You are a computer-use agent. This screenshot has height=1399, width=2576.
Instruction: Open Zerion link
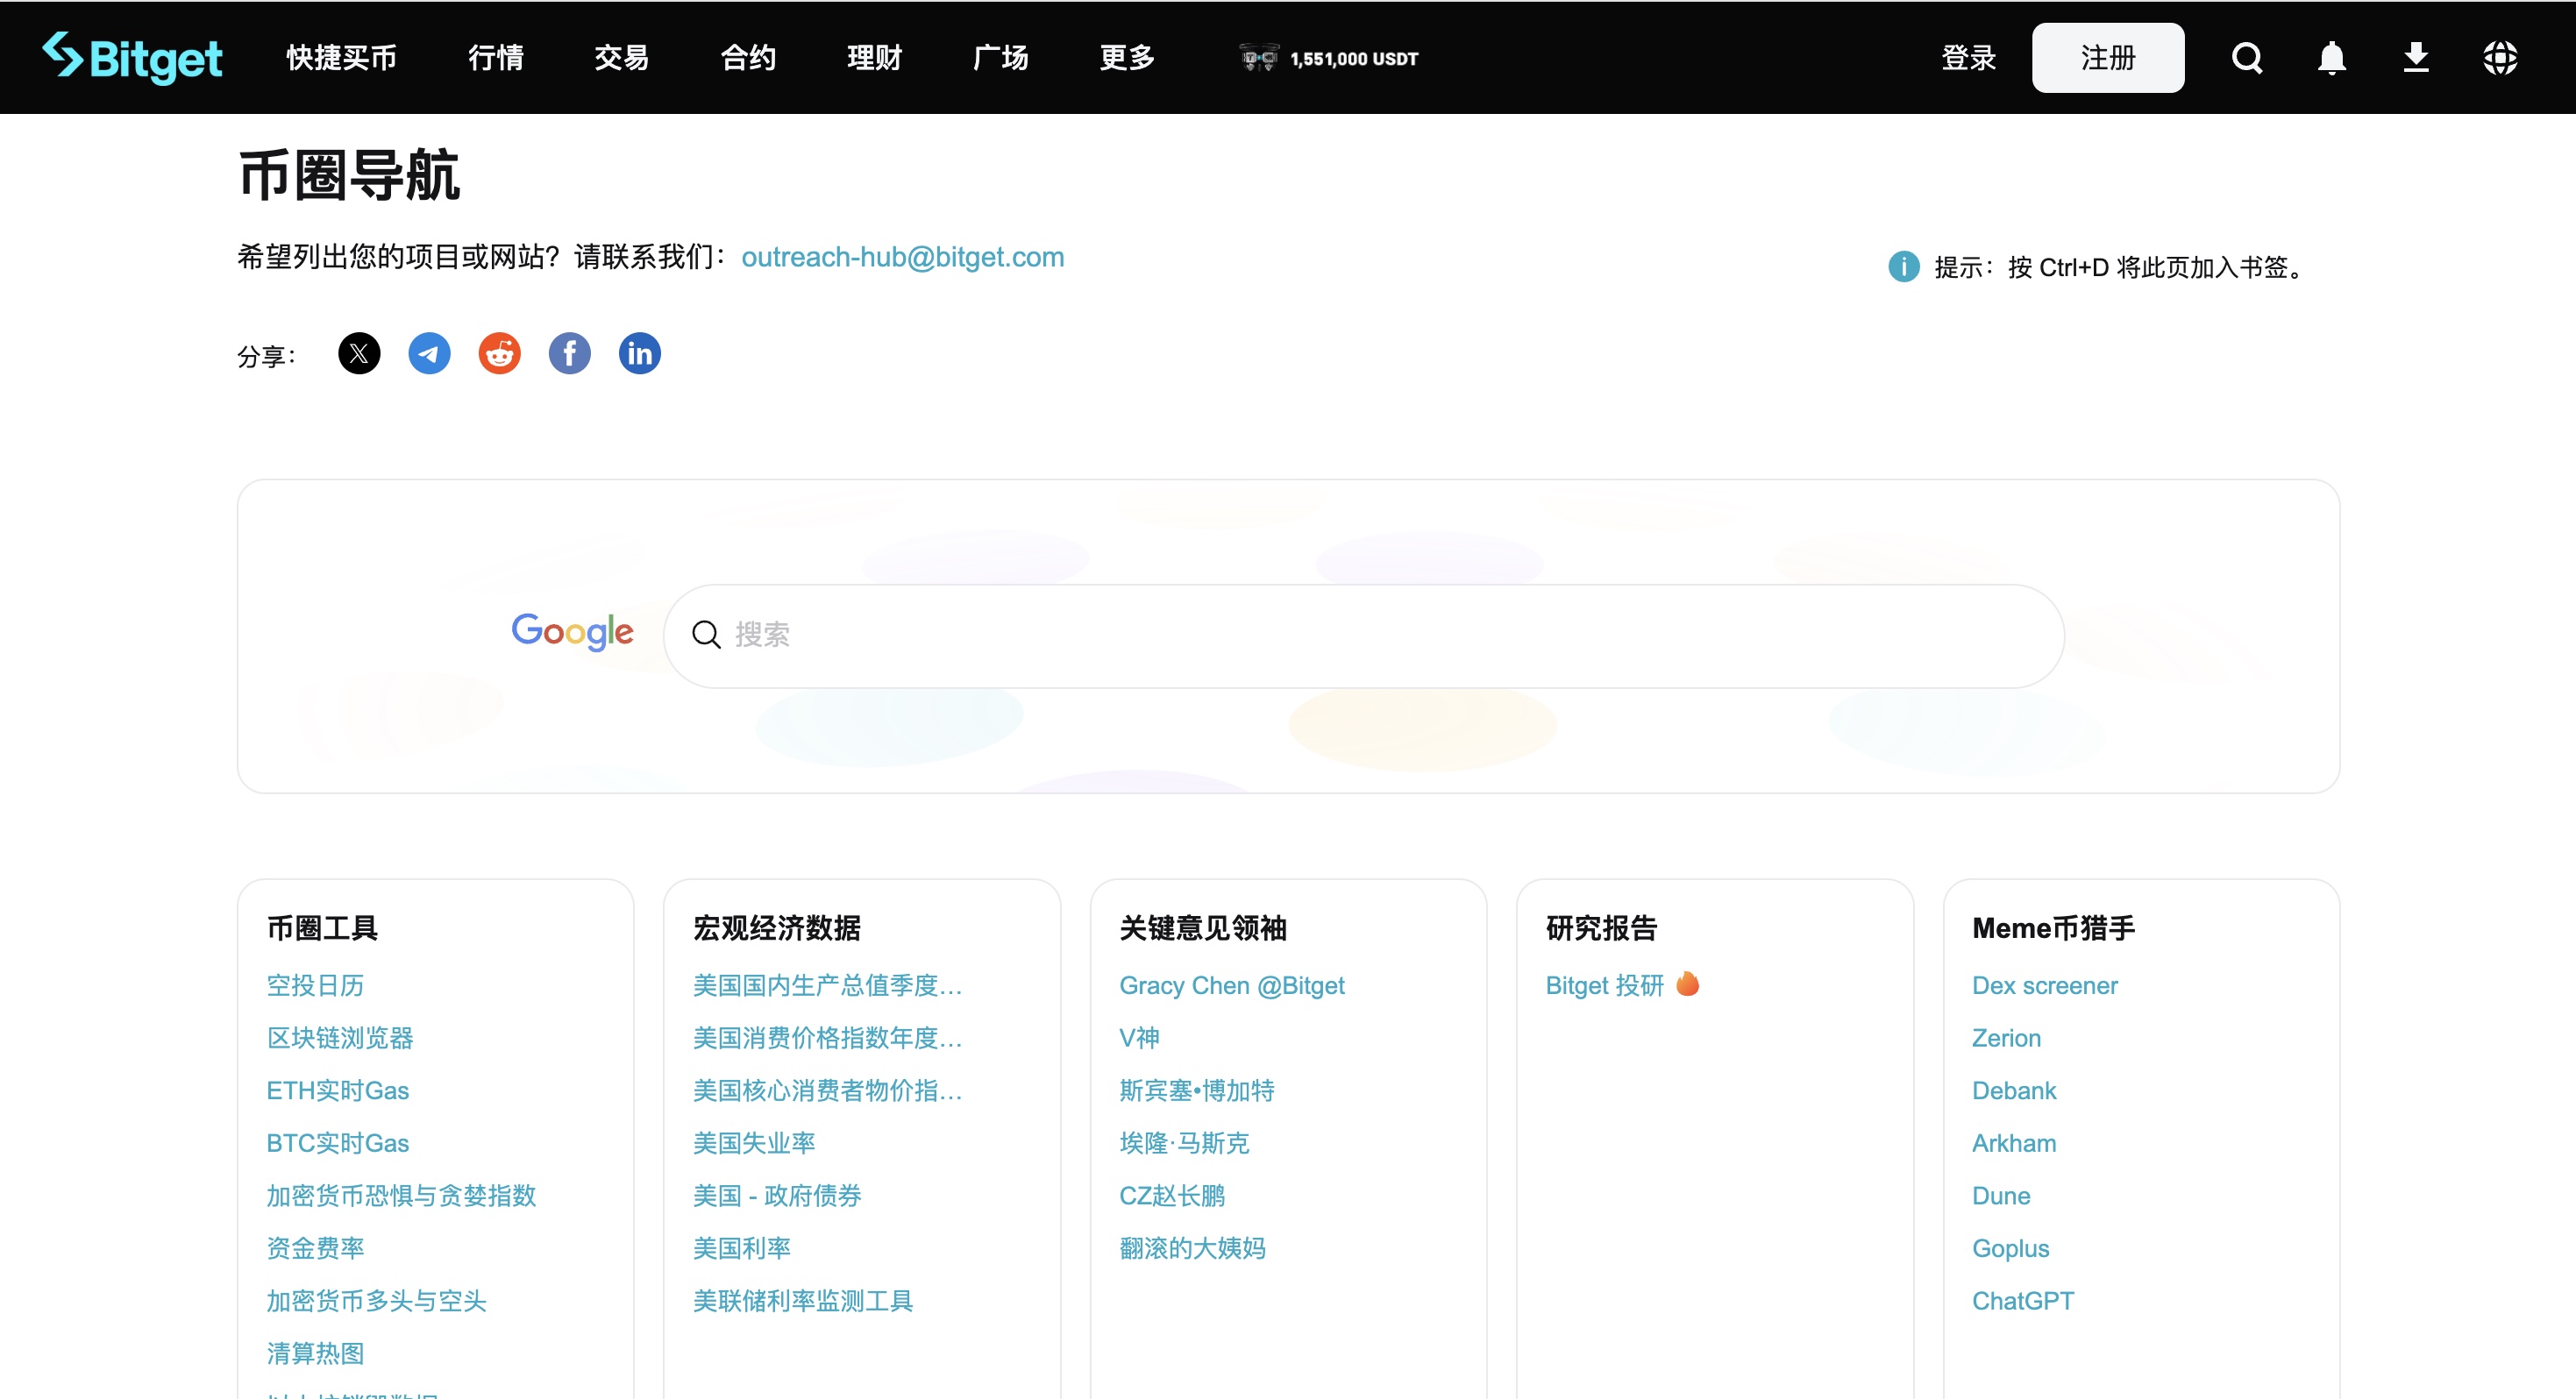tap(2006, 1038)
